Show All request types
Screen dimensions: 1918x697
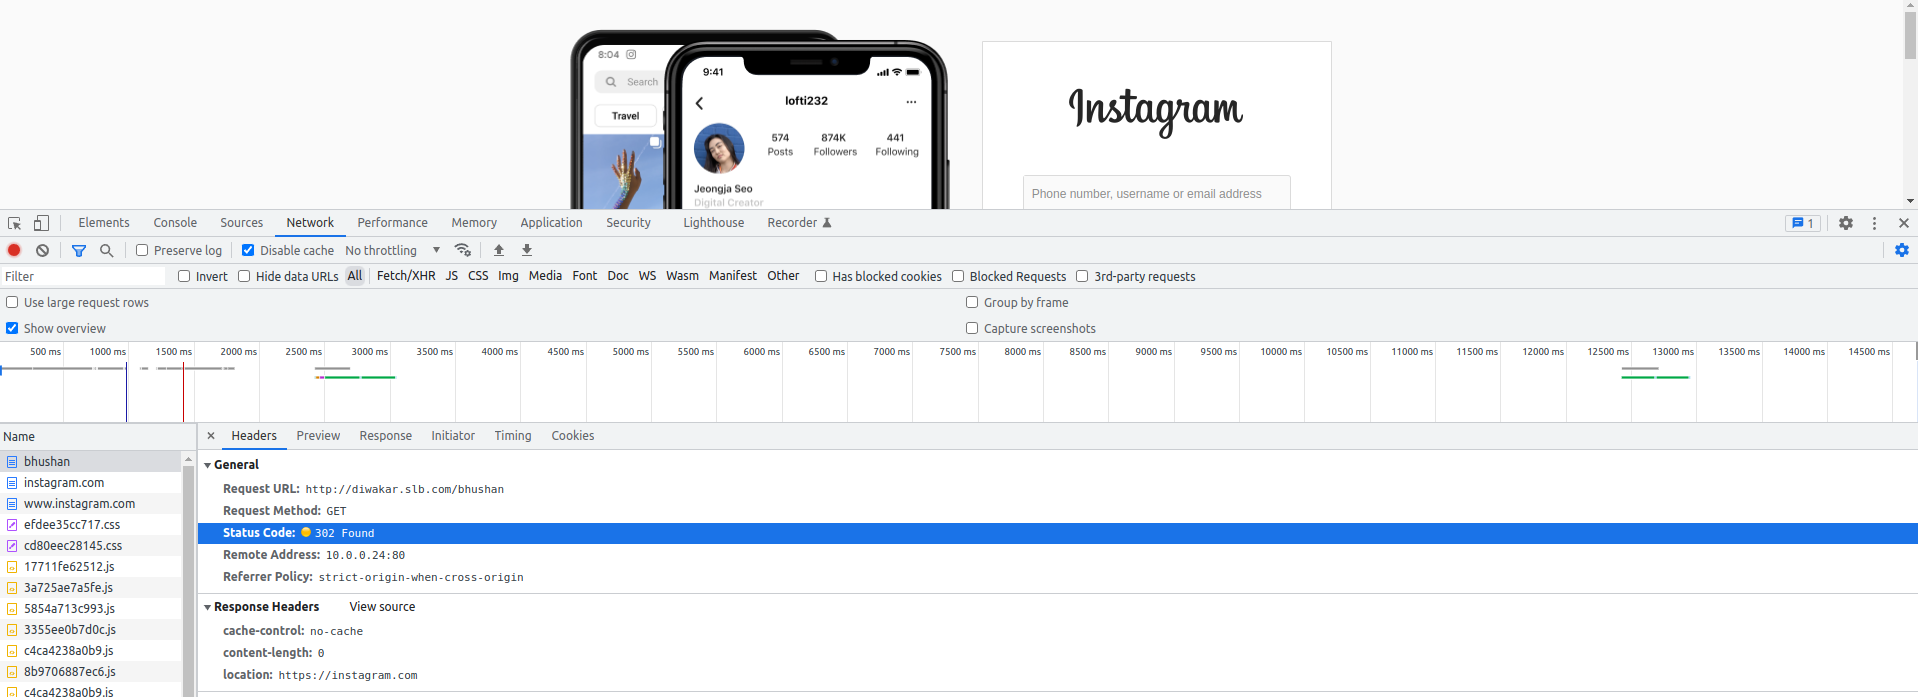coord(355,276)
